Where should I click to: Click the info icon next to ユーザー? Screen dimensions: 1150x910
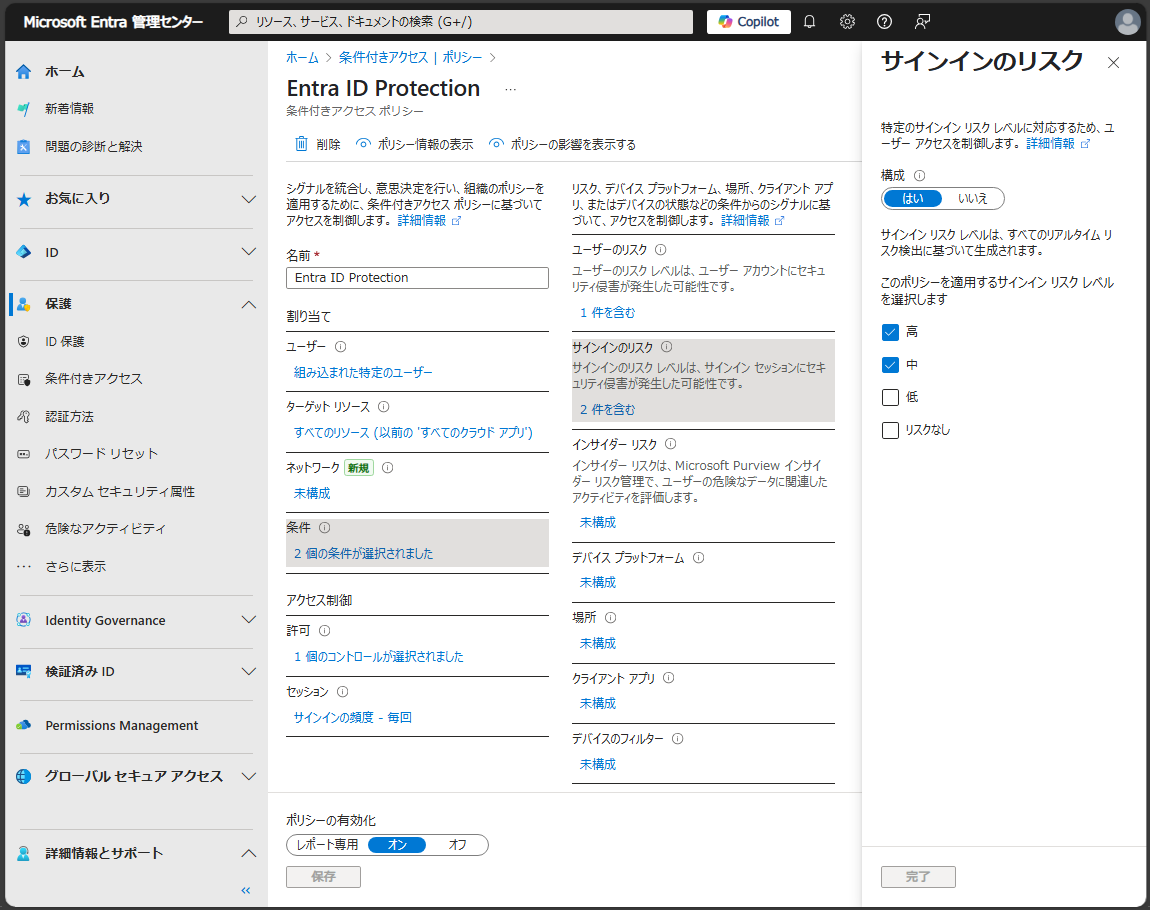[x=340, y=347]
